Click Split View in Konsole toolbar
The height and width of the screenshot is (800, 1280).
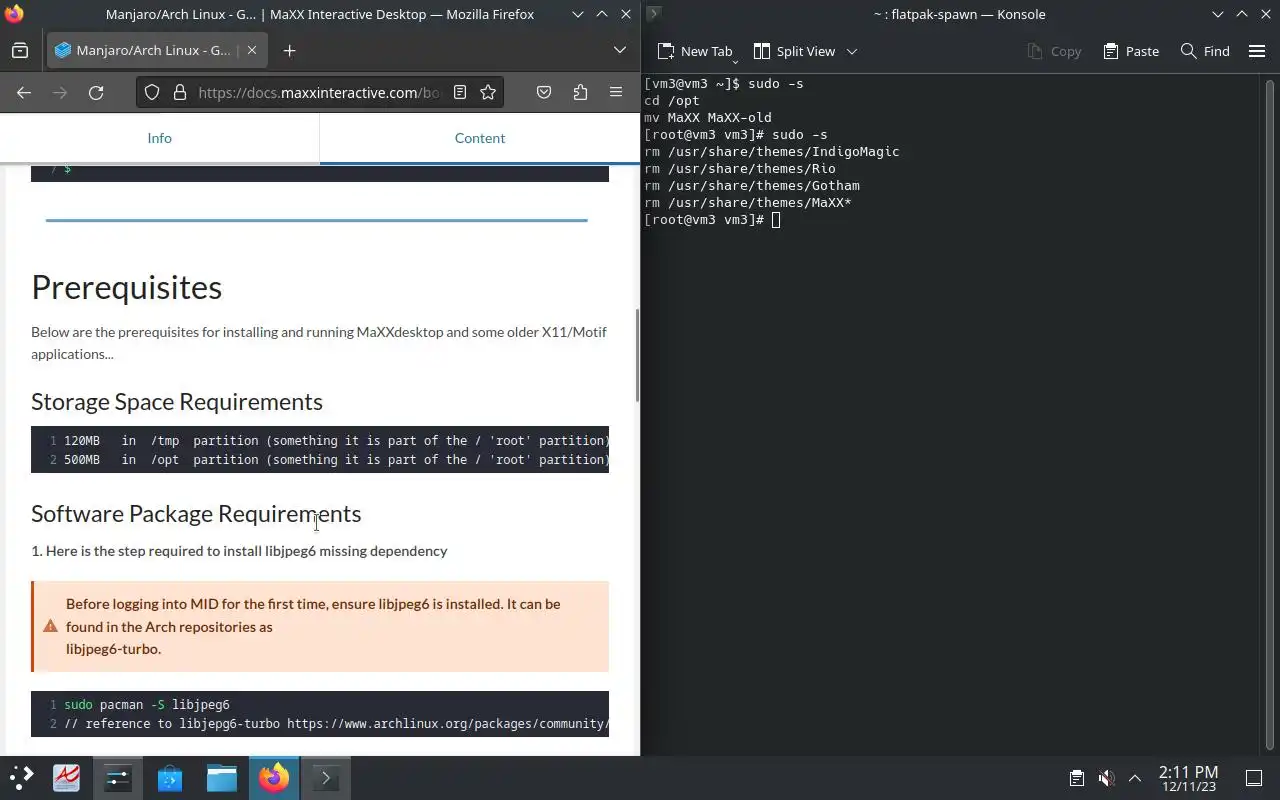(795, 51)
